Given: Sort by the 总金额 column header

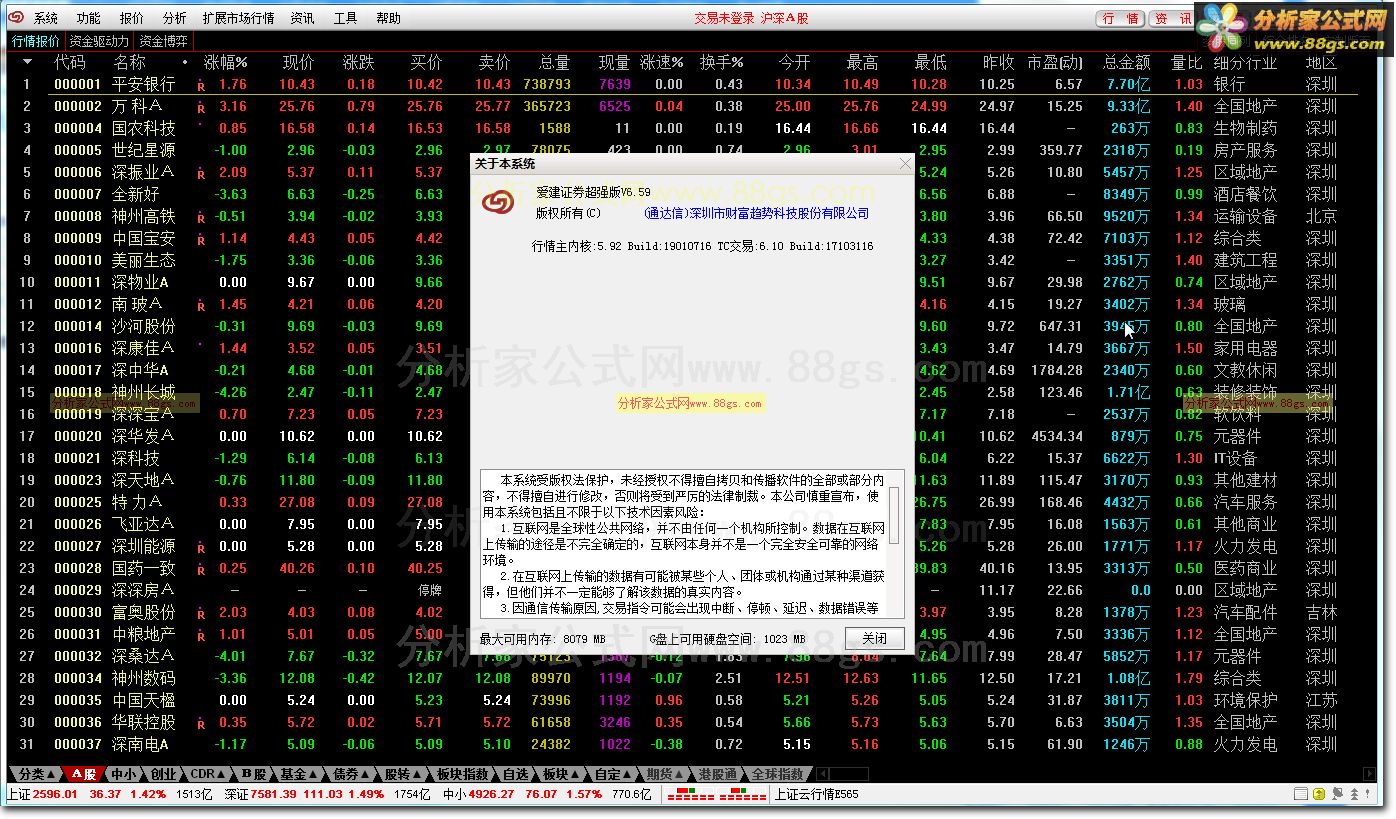Looking at the screenshot, I should (x=1126, y=63).
